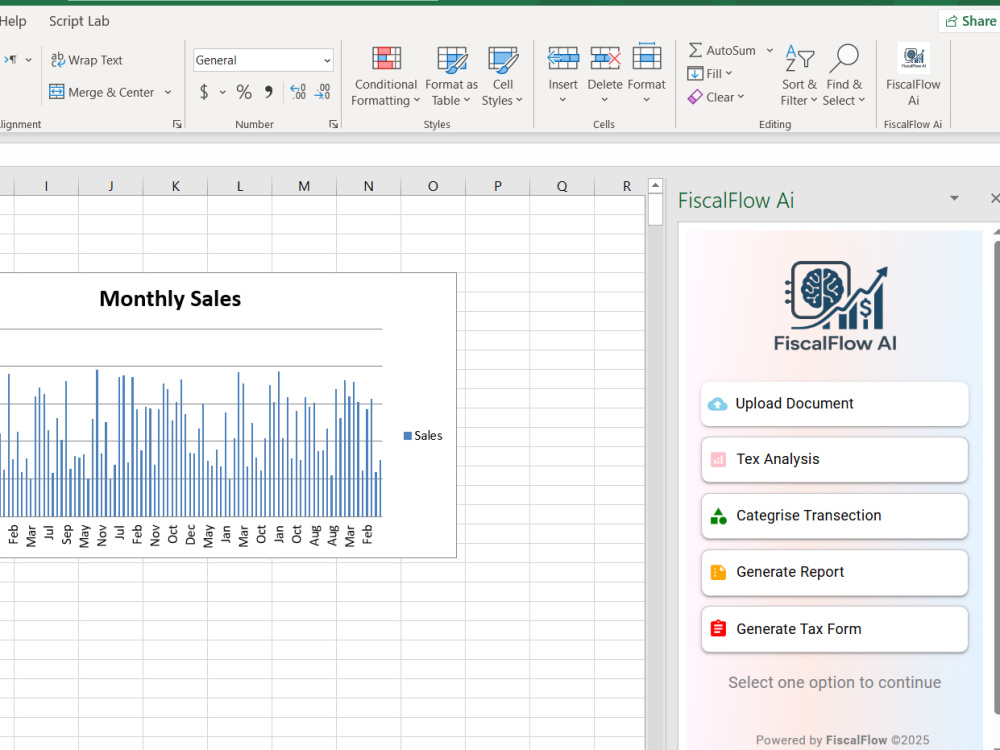1000x750 pixels.
Task: Toggle Wrap Text
Action: point(87,60)
